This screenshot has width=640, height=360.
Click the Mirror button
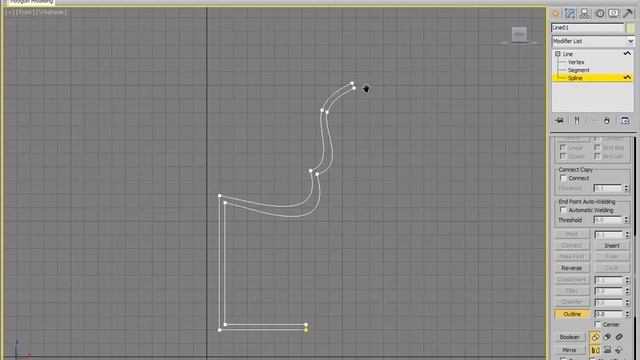(x=569, y=350)
